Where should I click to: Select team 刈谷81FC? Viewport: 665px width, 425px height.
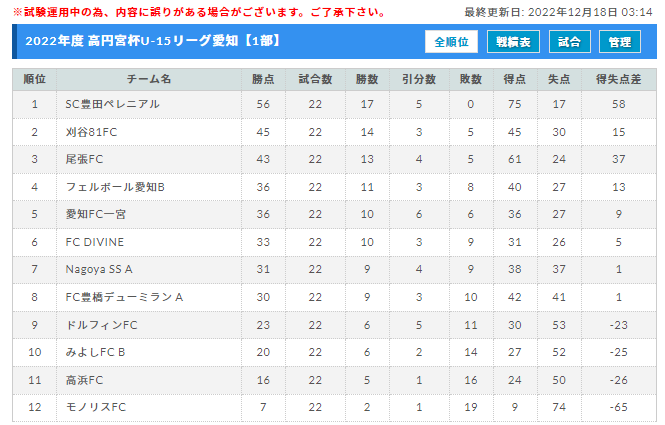(x=91, y=132)
